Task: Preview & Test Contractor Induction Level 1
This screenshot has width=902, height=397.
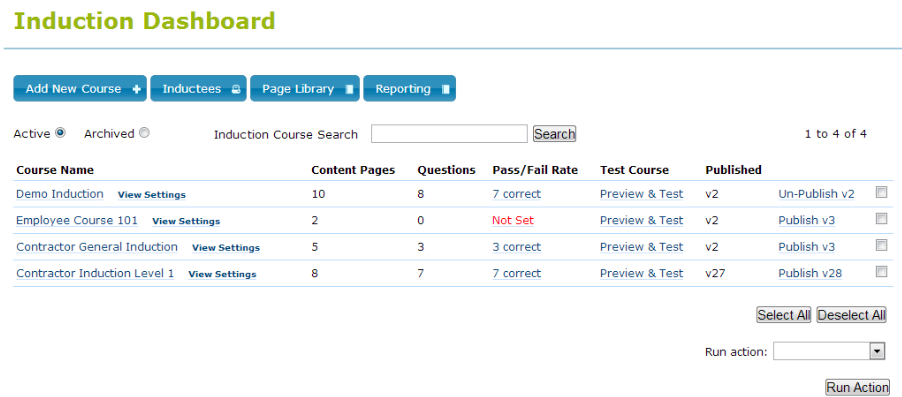Action: pyautogui.click(x=641, y=273)
